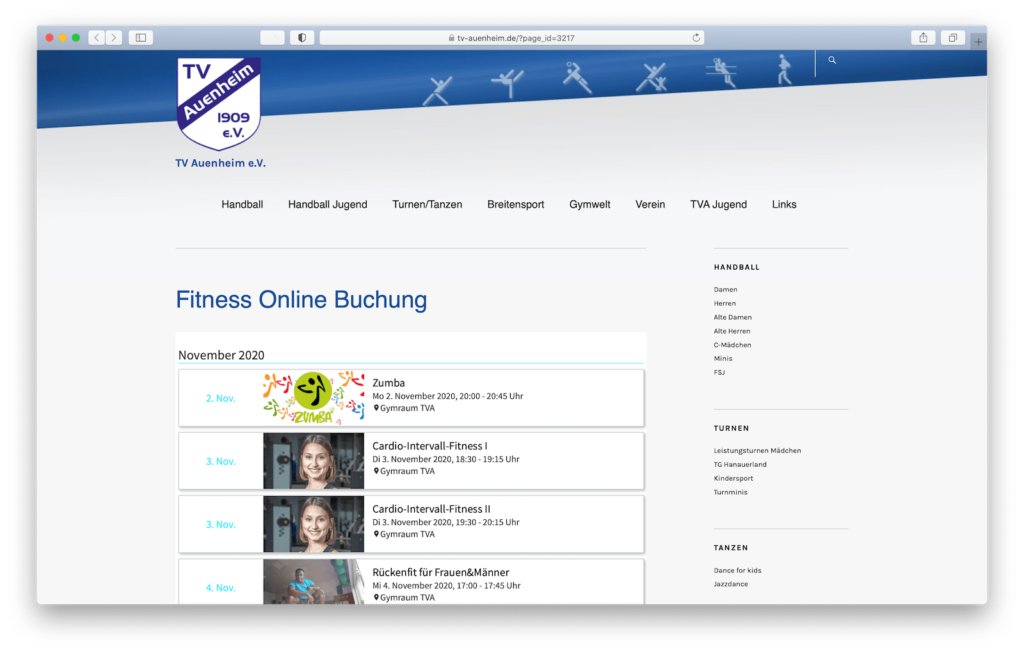Open the Kindersport sidebar link
Viewport: 1024px width, 653px height.
tap(733, 478)
